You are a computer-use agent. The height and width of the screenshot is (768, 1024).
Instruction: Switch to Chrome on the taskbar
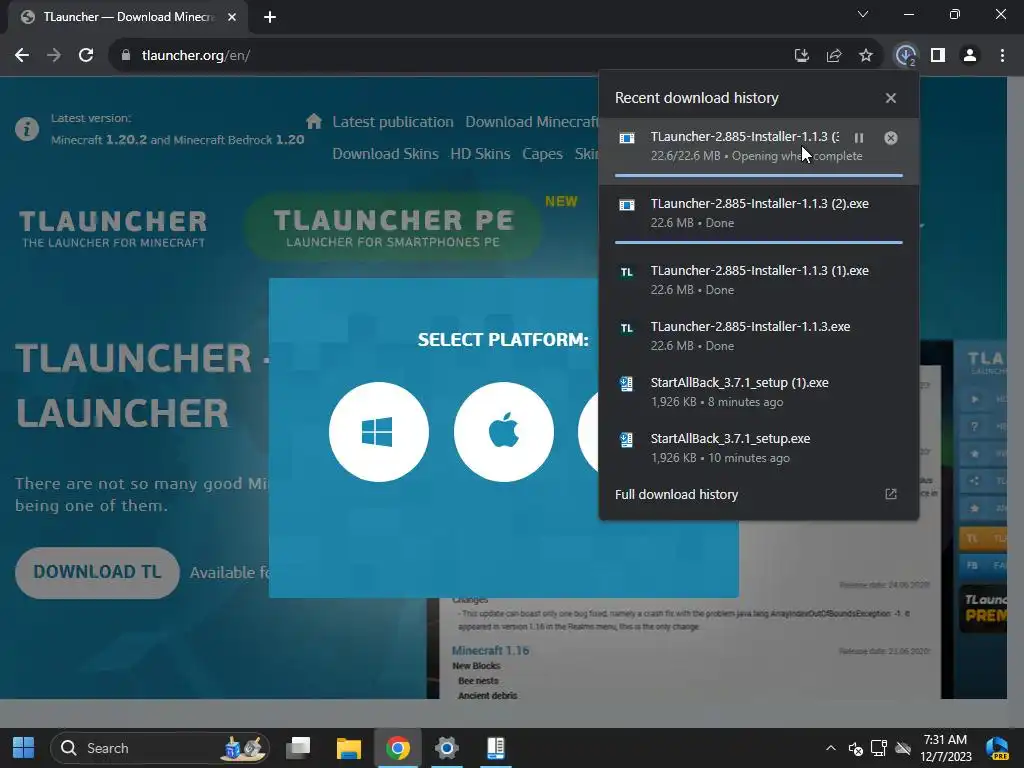click(x=398, y=748)
